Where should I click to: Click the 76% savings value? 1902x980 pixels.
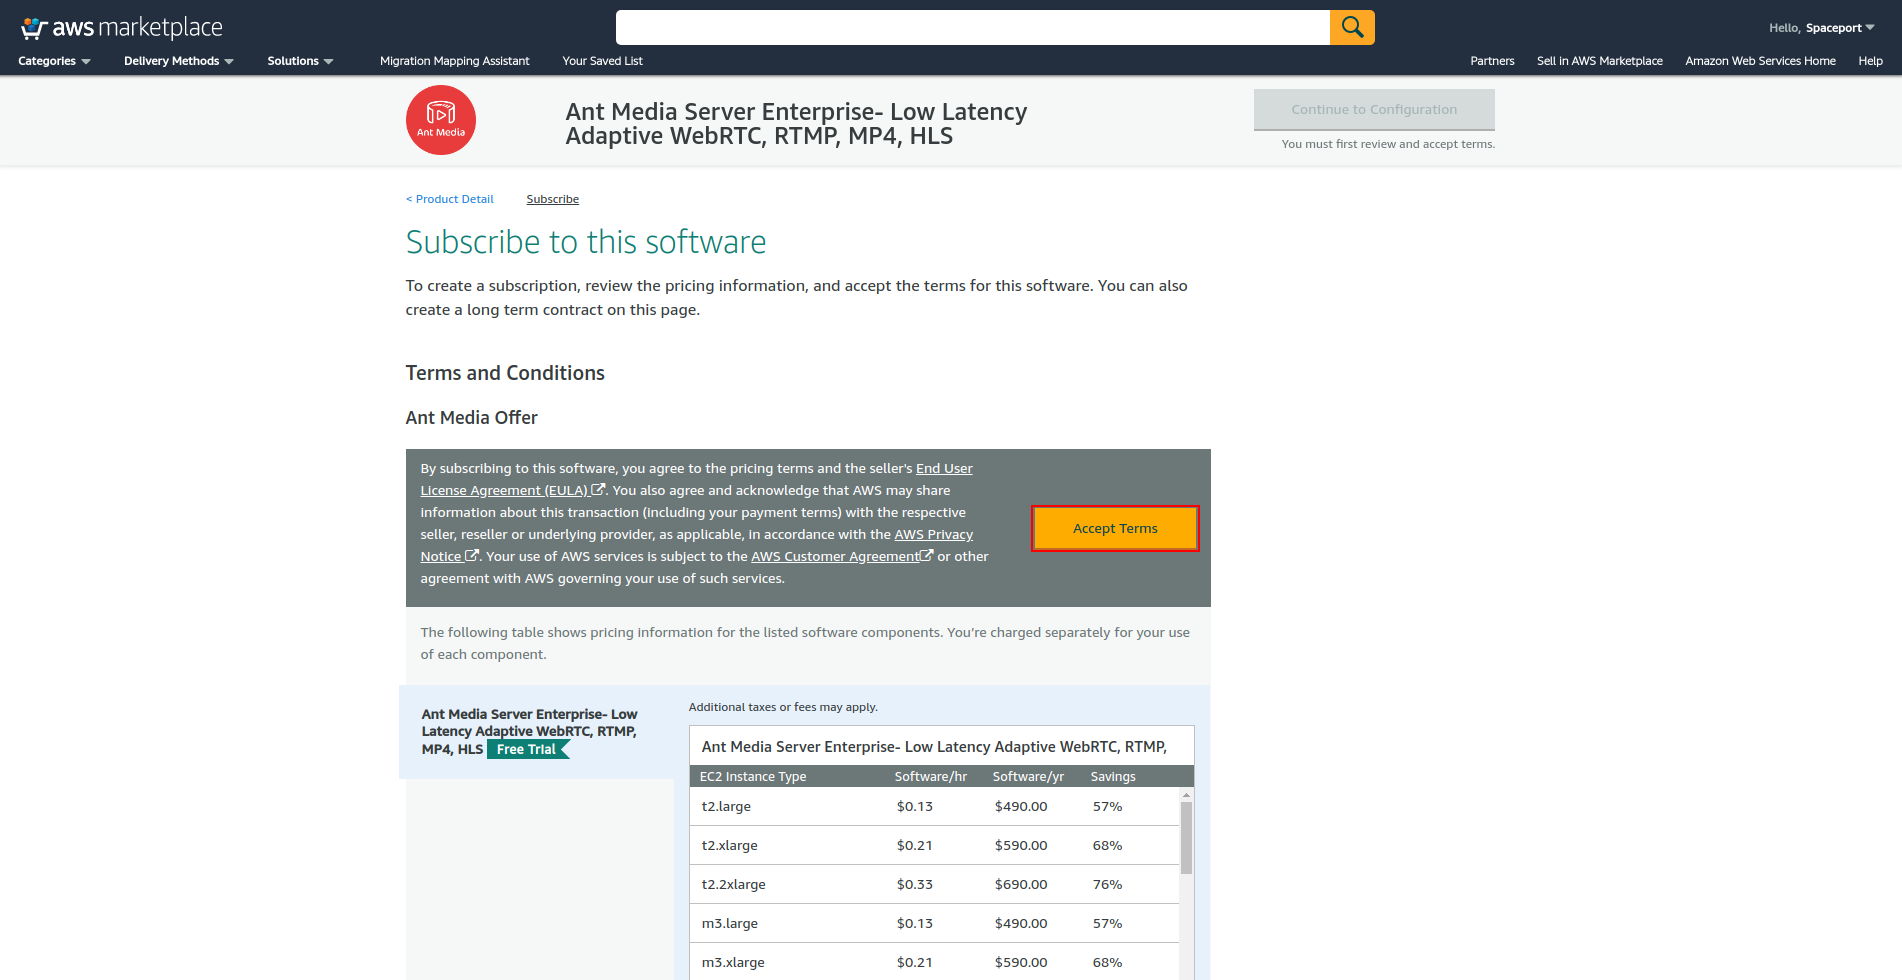point(1107,884)
